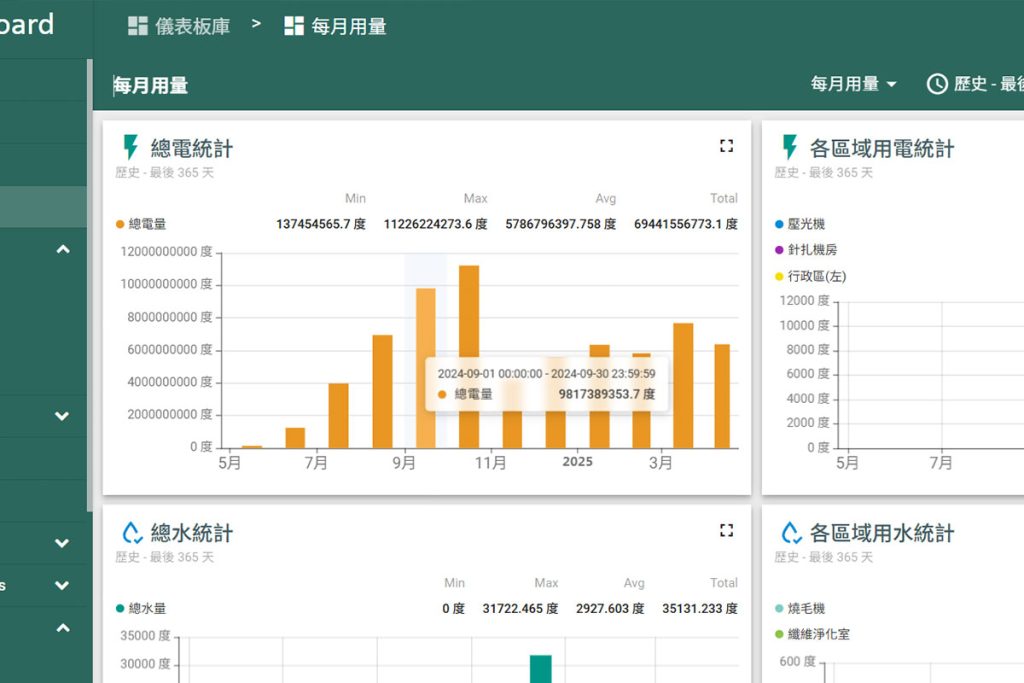Viewport: 1024px width, 683px height.
Task: Toggle 壓光機 series visibility
Action: click(806, 225)
